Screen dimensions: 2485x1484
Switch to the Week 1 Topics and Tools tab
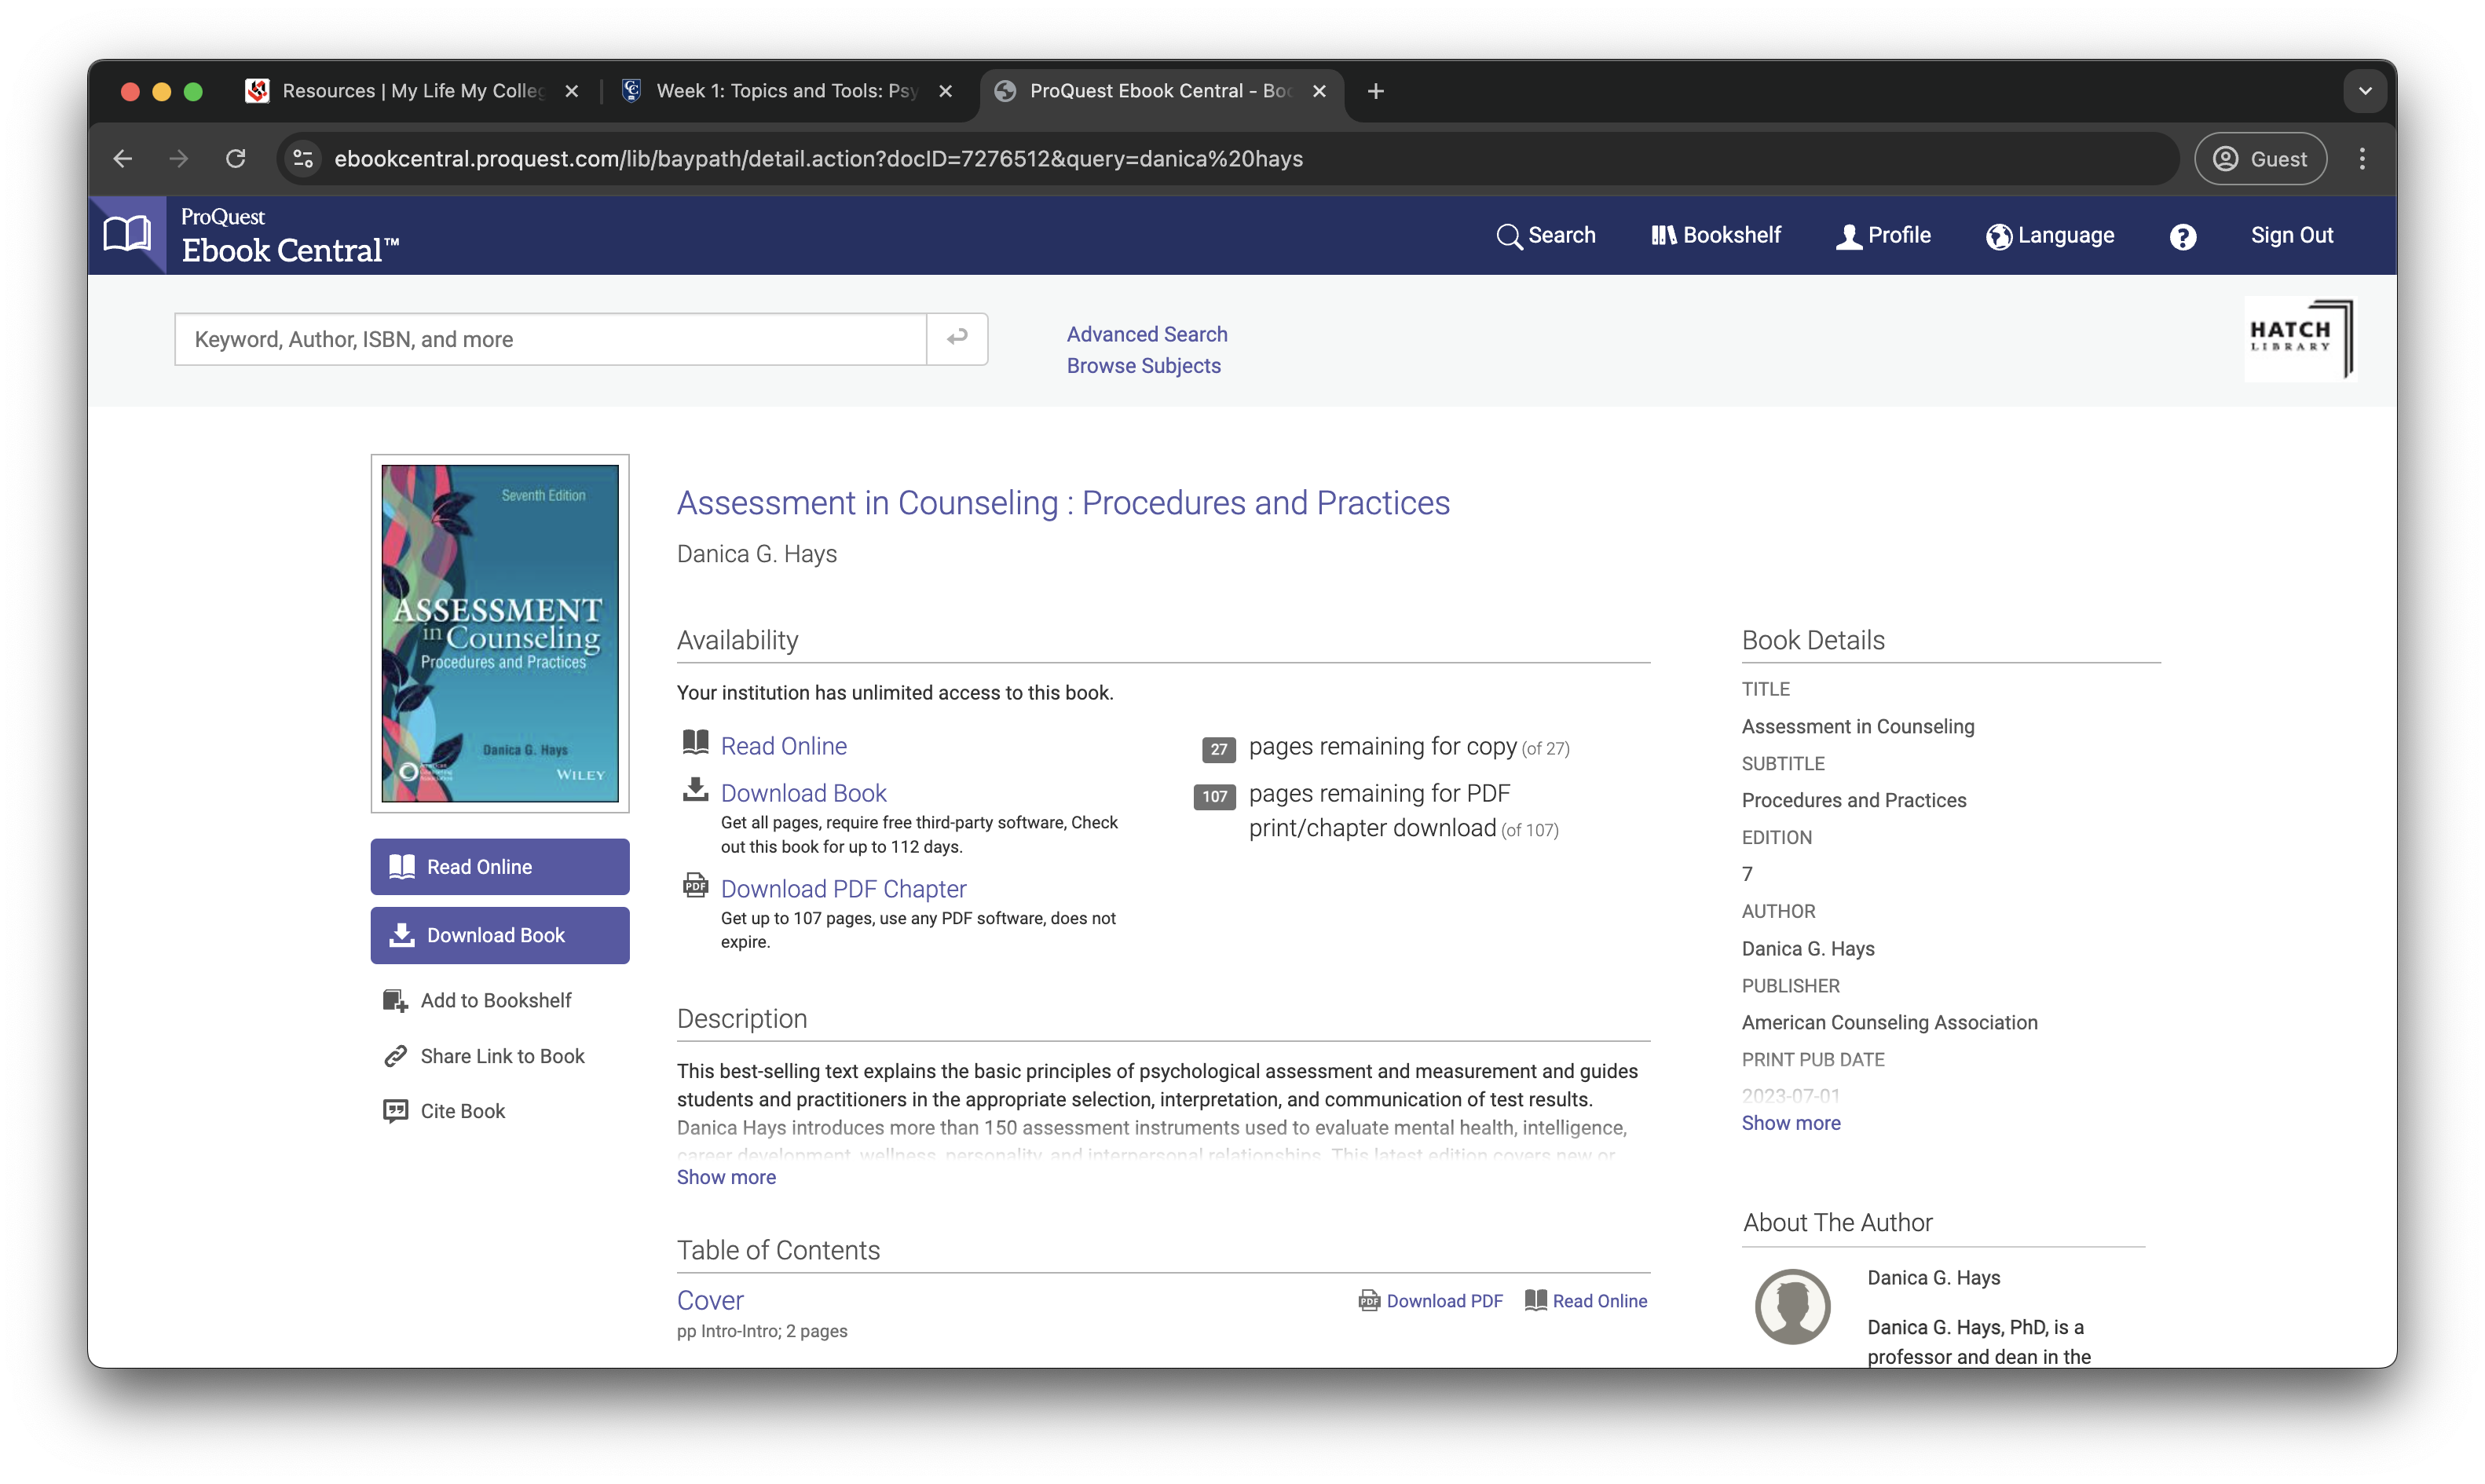pos(786,91)
